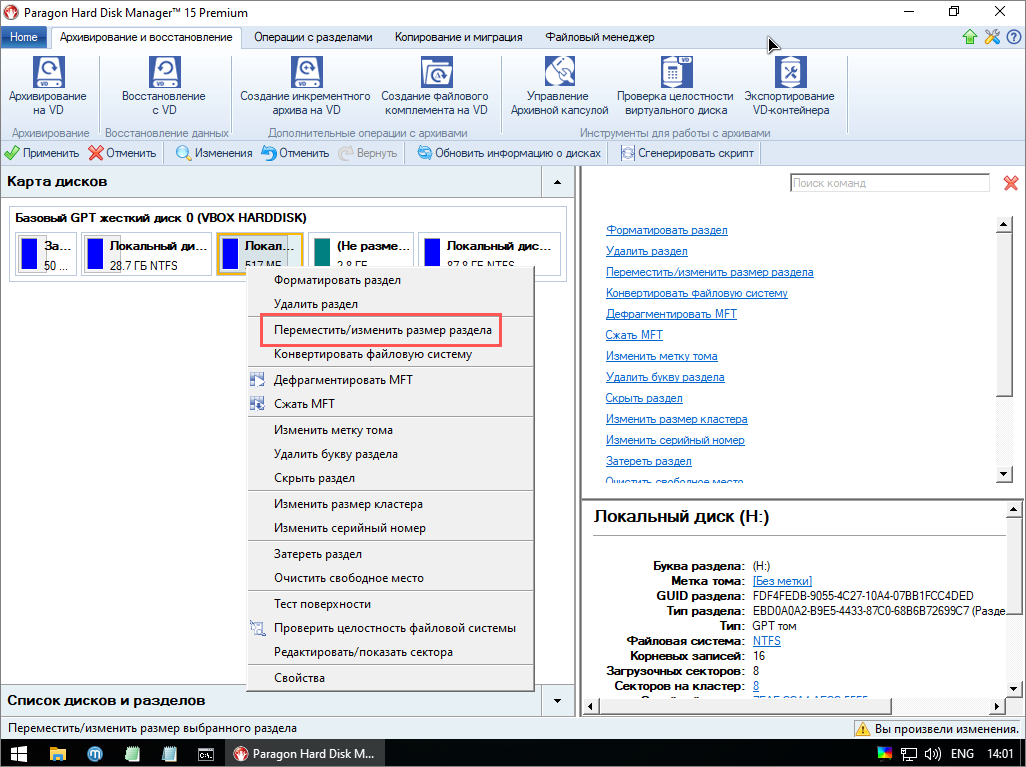Switch to the Home tab
The height and width of the screenshot is (767, 1026).
[24, 37]
